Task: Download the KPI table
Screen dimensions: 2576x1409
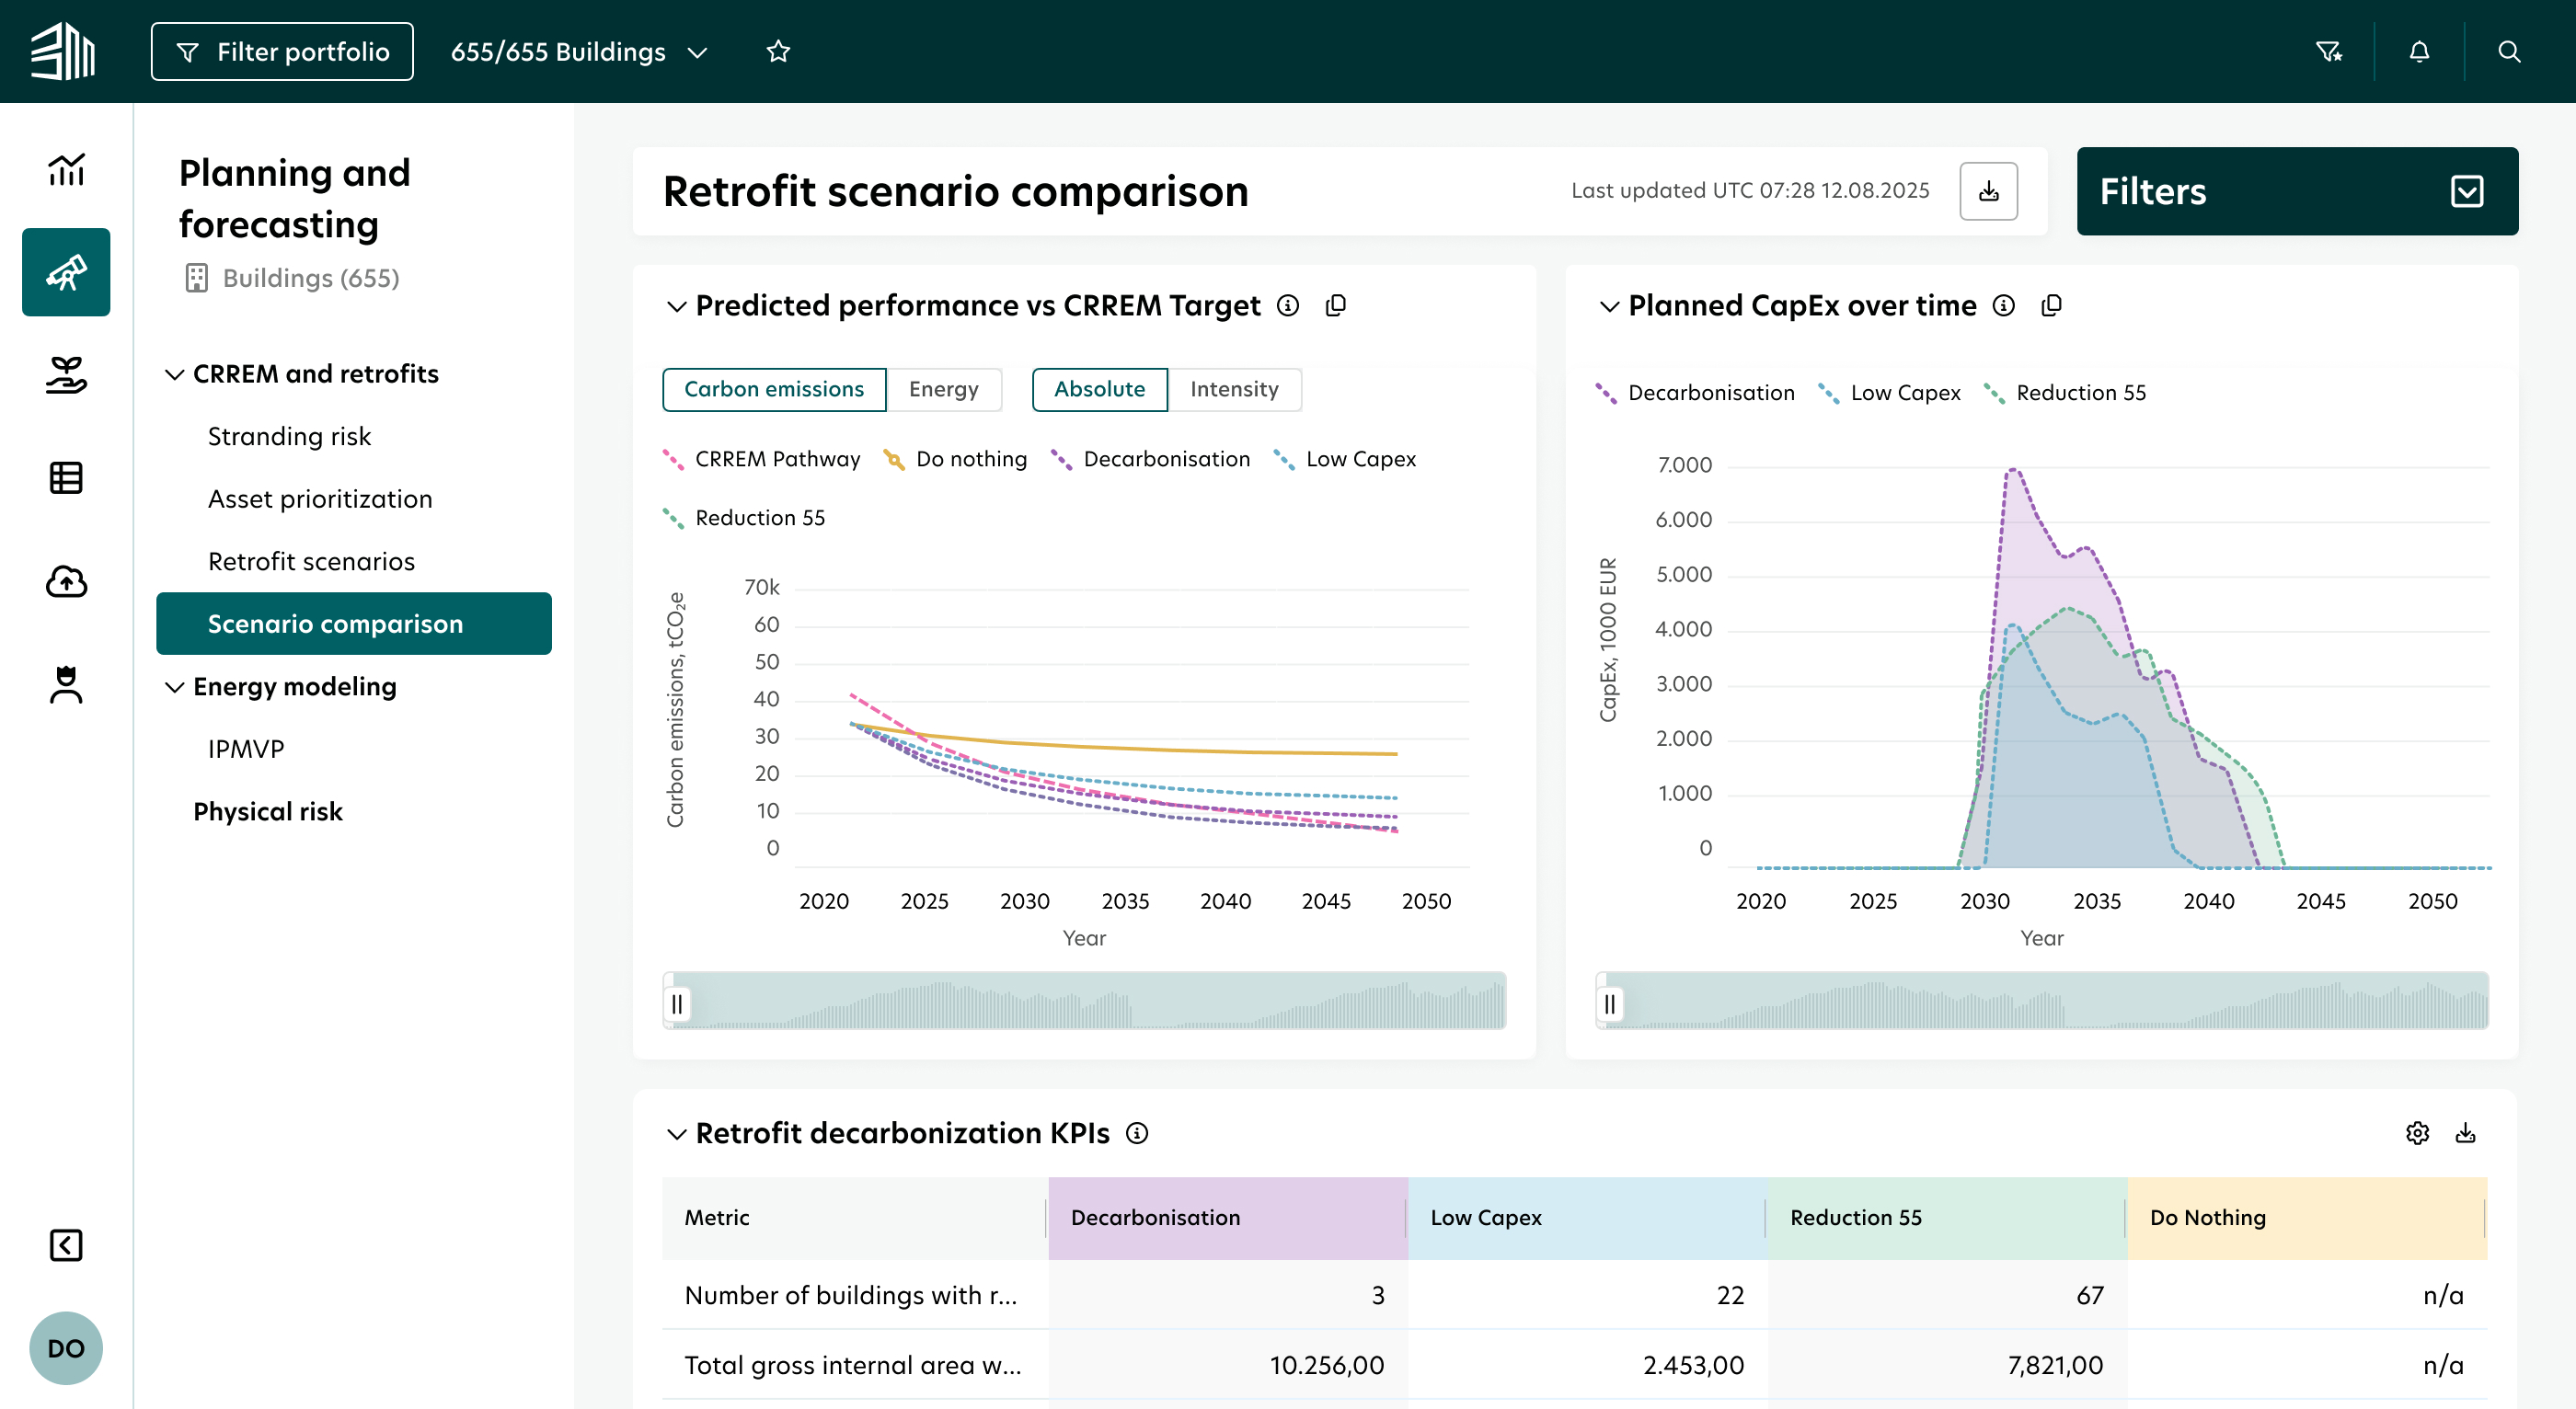Action: [2465, 1133]
